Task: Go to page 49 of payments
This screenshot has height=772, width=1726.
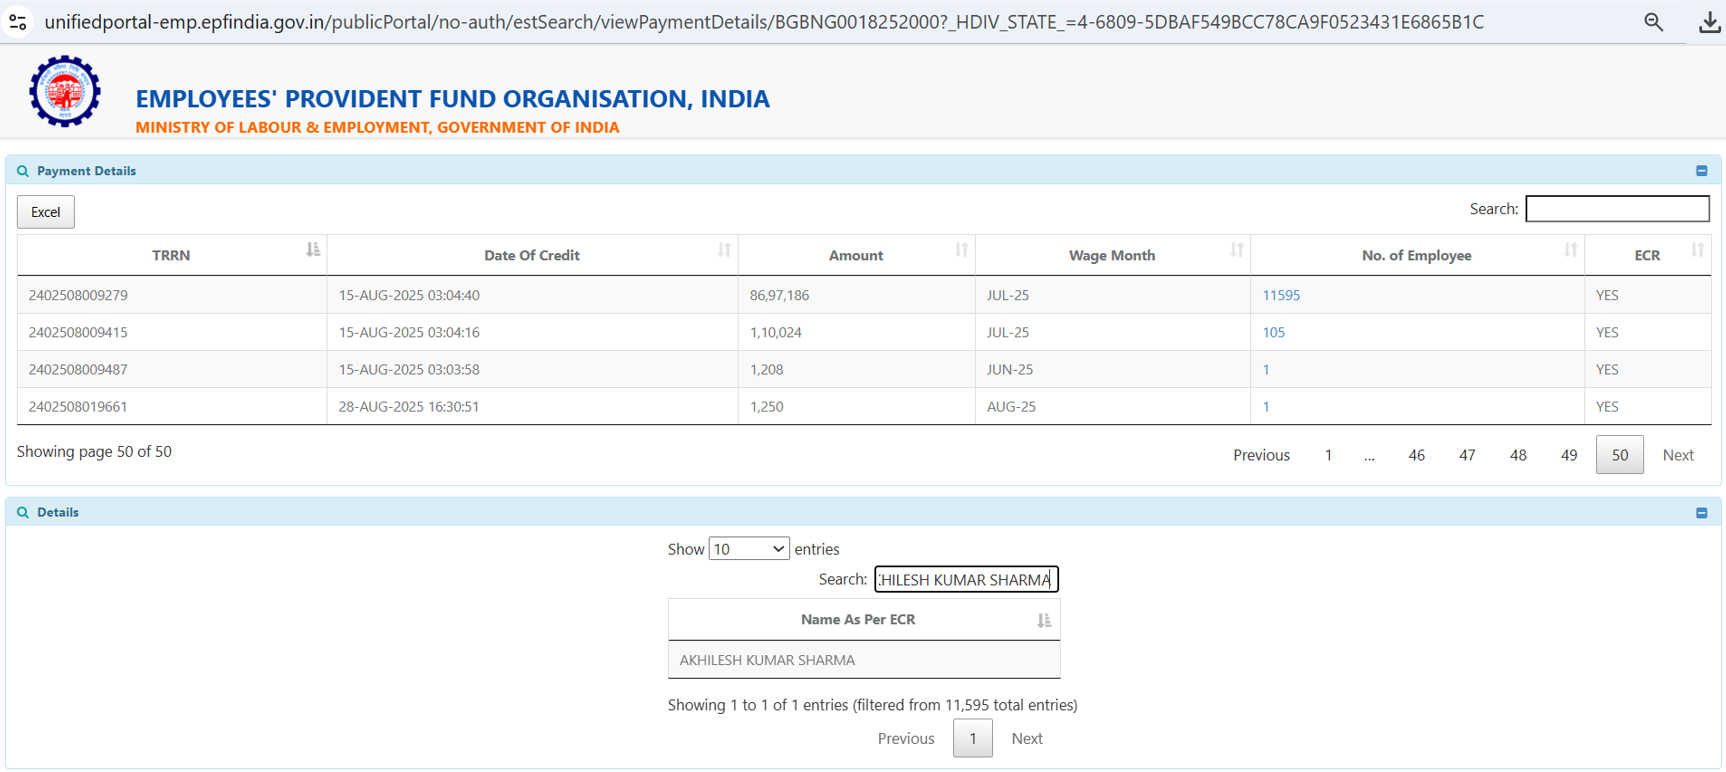Action: point(1568,455)
